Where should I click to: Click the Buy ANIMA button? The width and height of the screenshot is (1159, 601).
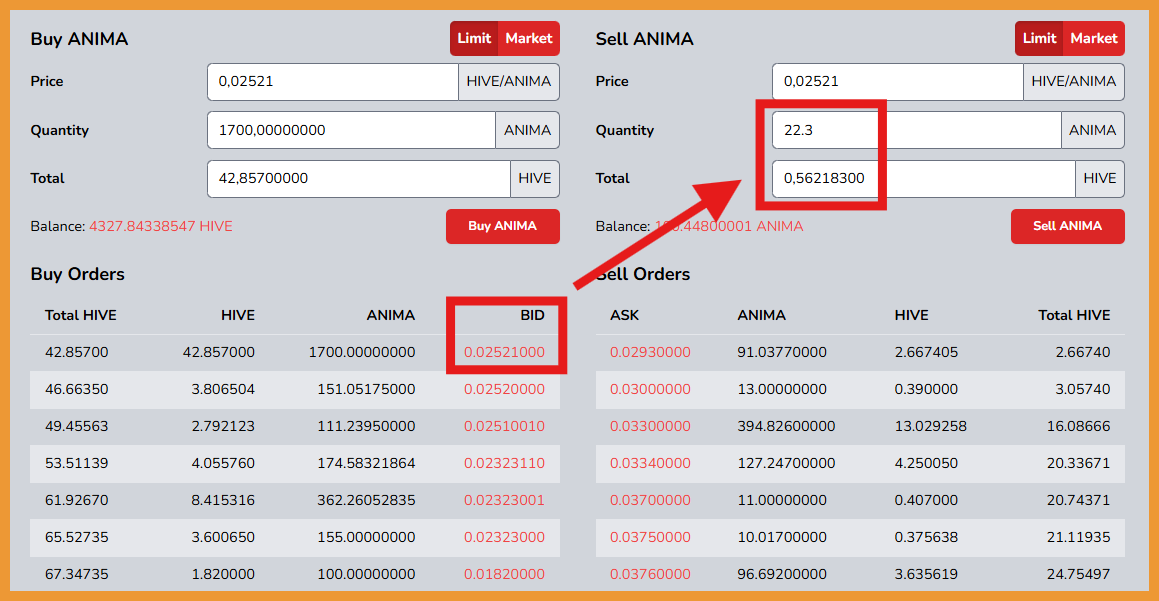503,226
